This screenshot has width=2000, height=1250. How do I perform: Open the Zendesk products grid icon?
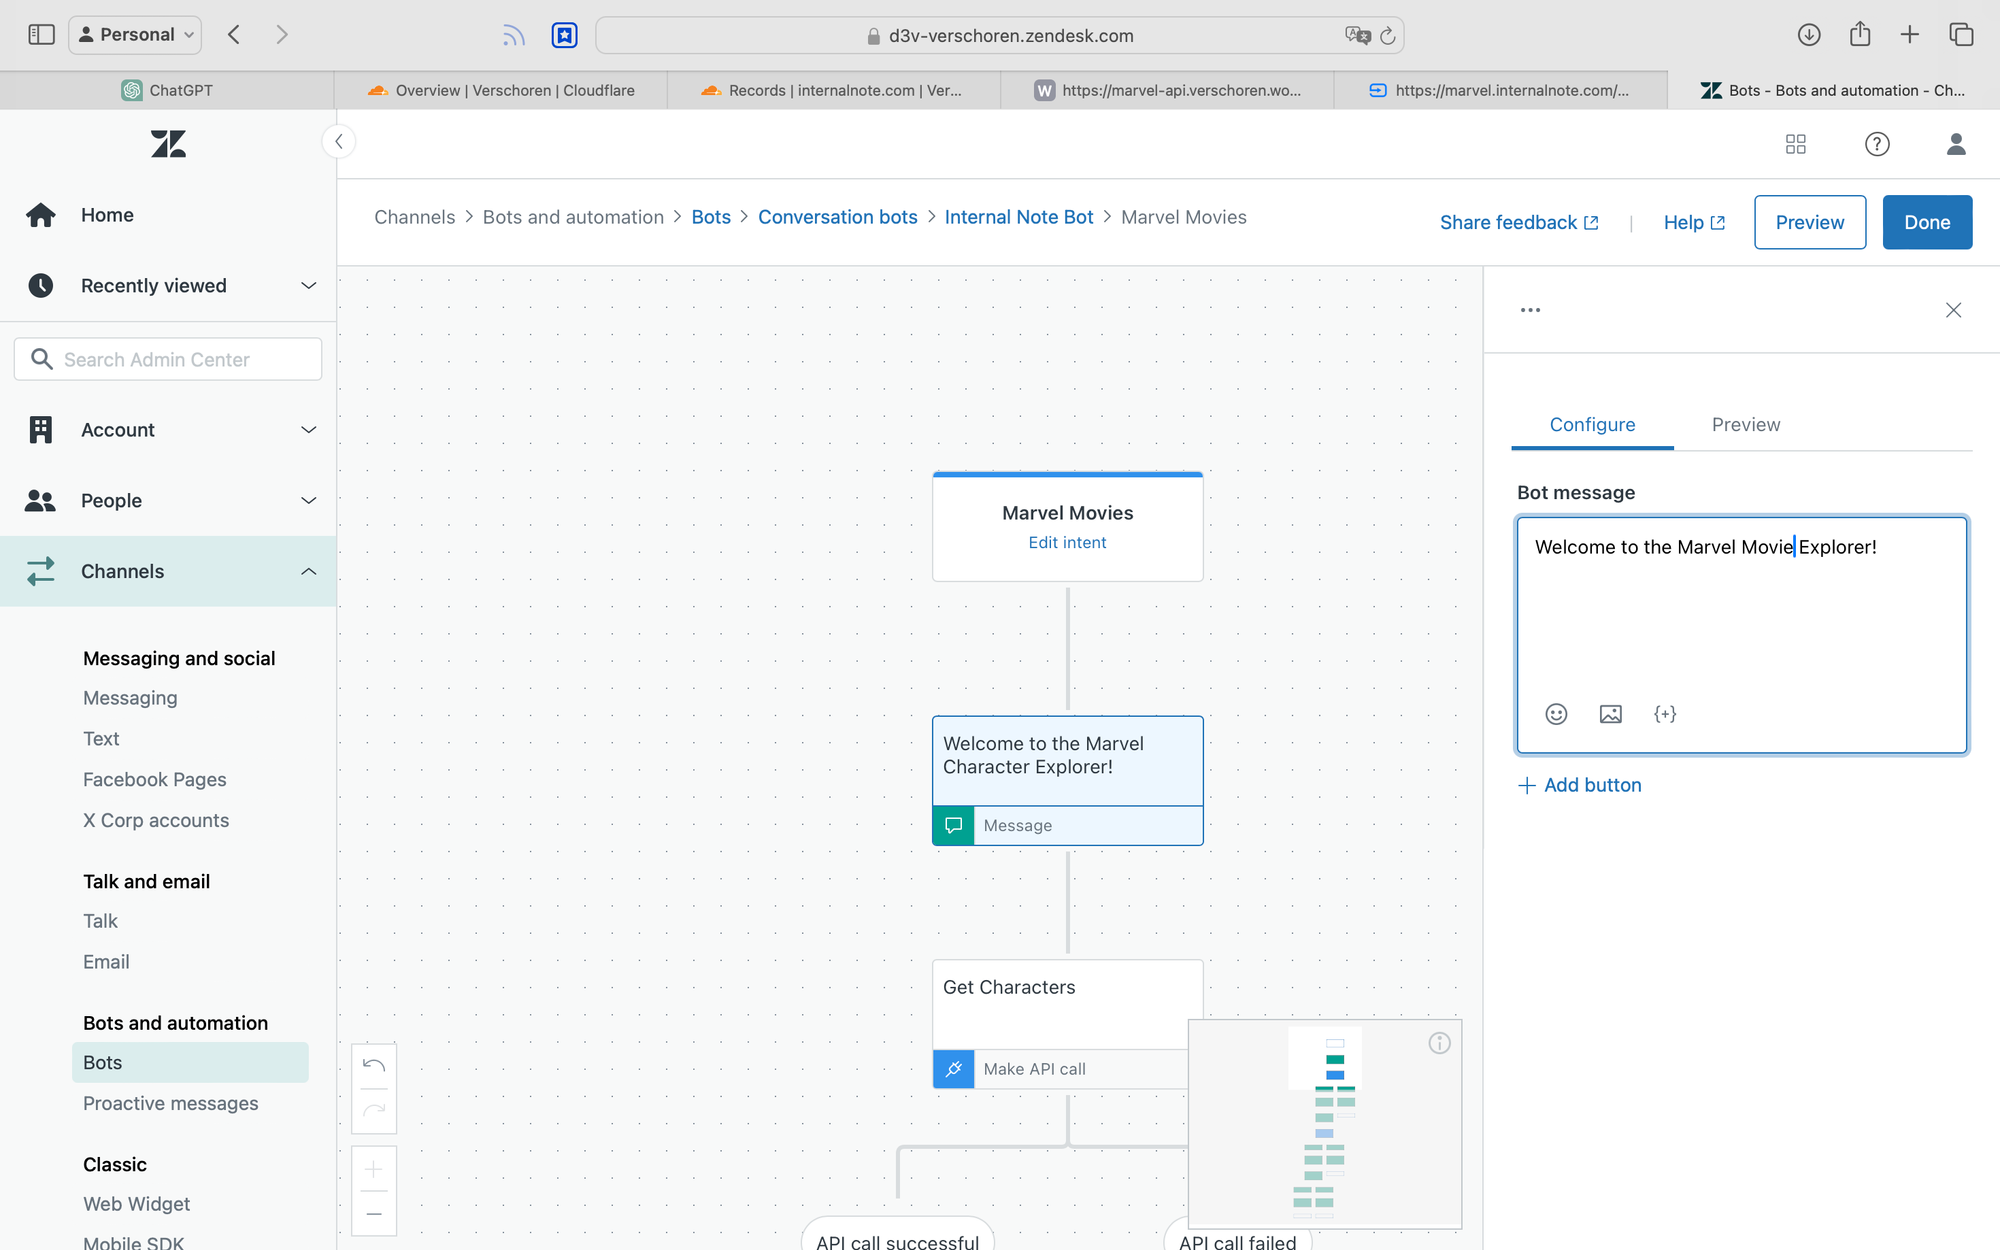1795,144
